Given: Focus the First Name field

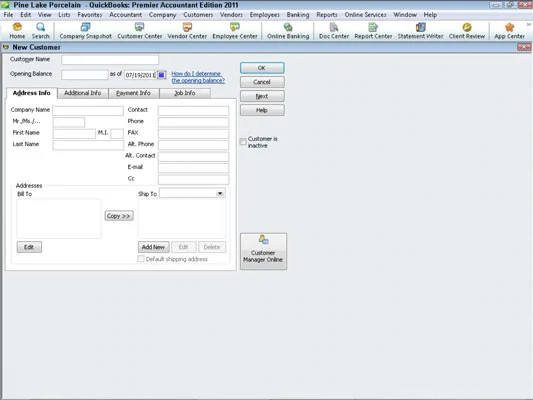Looking at the screenshot, I should [x=74, y=134].
